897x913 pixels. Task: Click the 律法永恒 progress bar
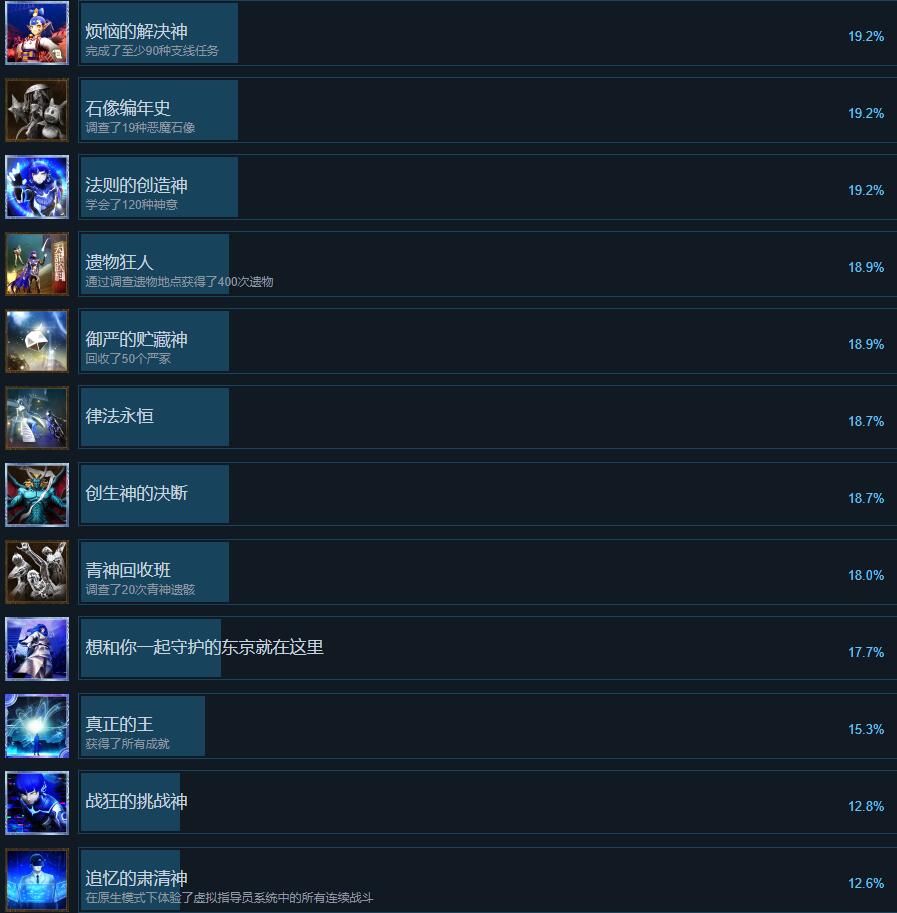tap(155, 418)
